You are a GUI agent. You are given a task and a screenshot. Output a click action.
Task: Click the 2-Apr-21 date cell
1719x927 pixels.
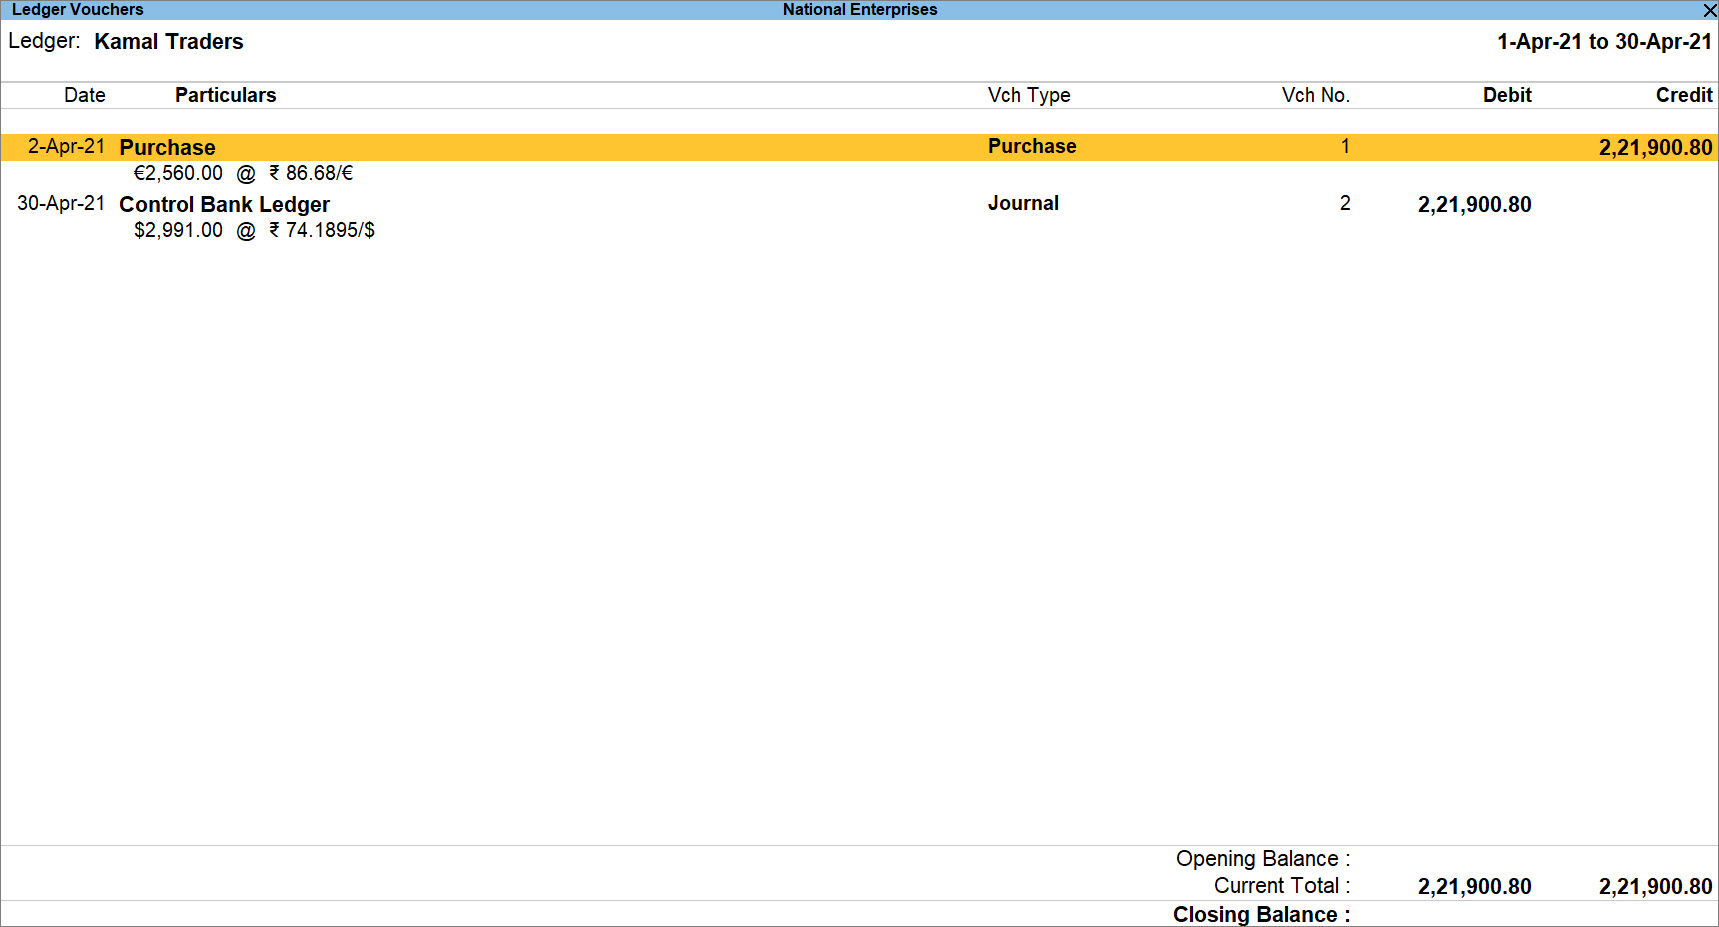(66, 146)
